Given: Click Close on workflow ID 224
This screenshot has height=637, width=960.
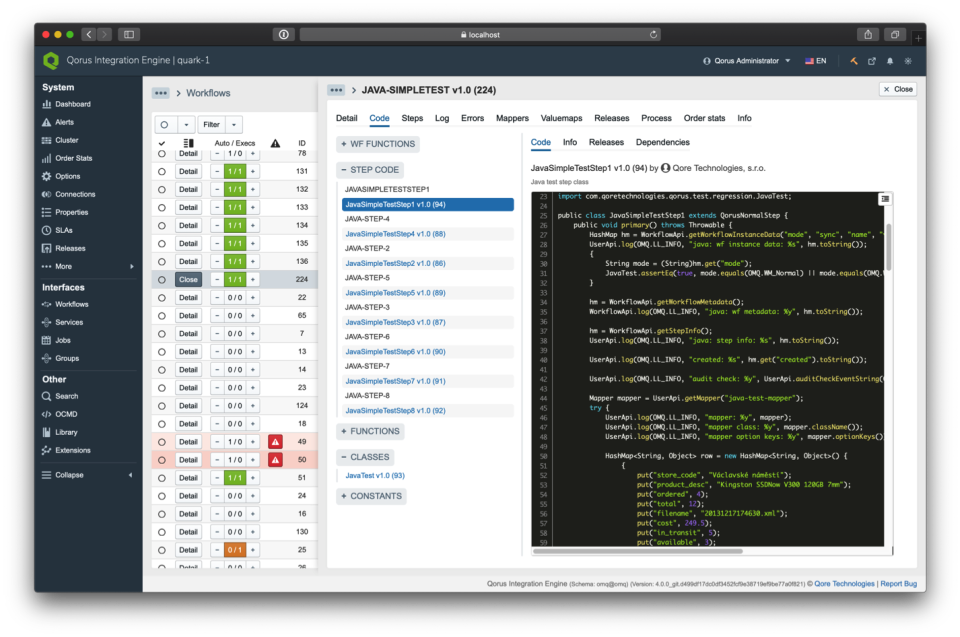Looking at the screenshot, I should click(x=187, y=279).
